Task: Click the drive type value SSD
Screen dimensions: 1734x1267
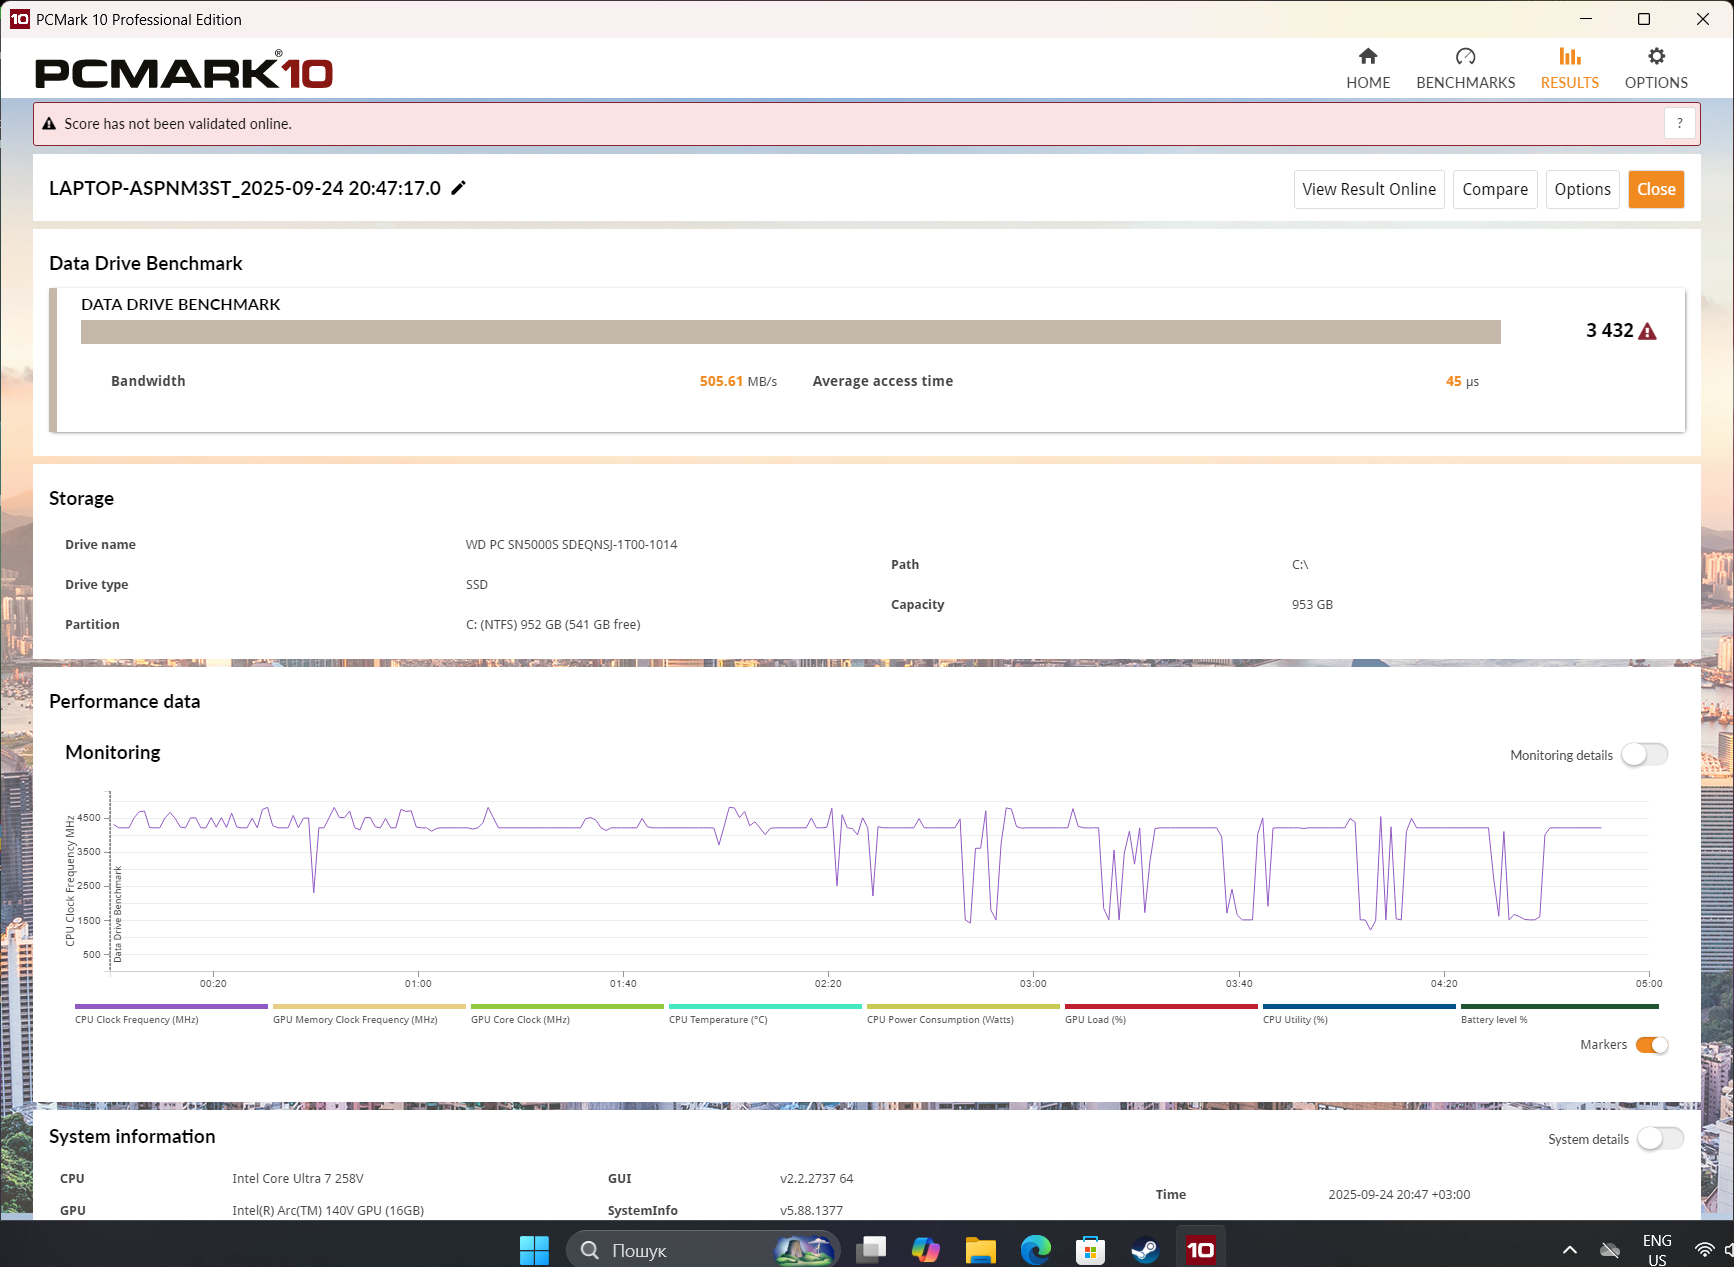Action: point(476,585)
